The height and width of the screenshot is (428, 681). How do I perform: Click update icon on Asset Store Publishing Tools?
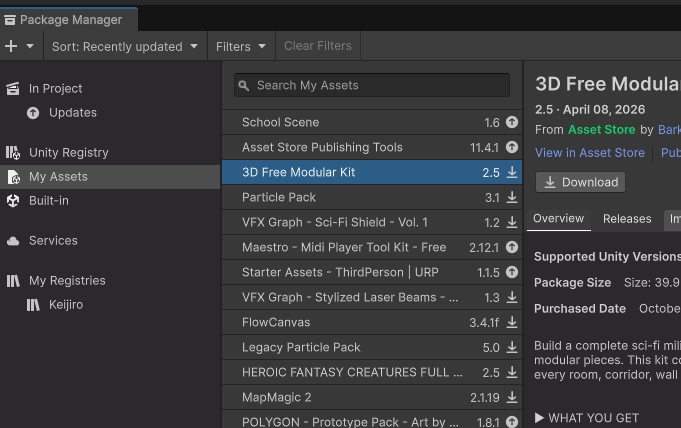(x=512, y=147)
